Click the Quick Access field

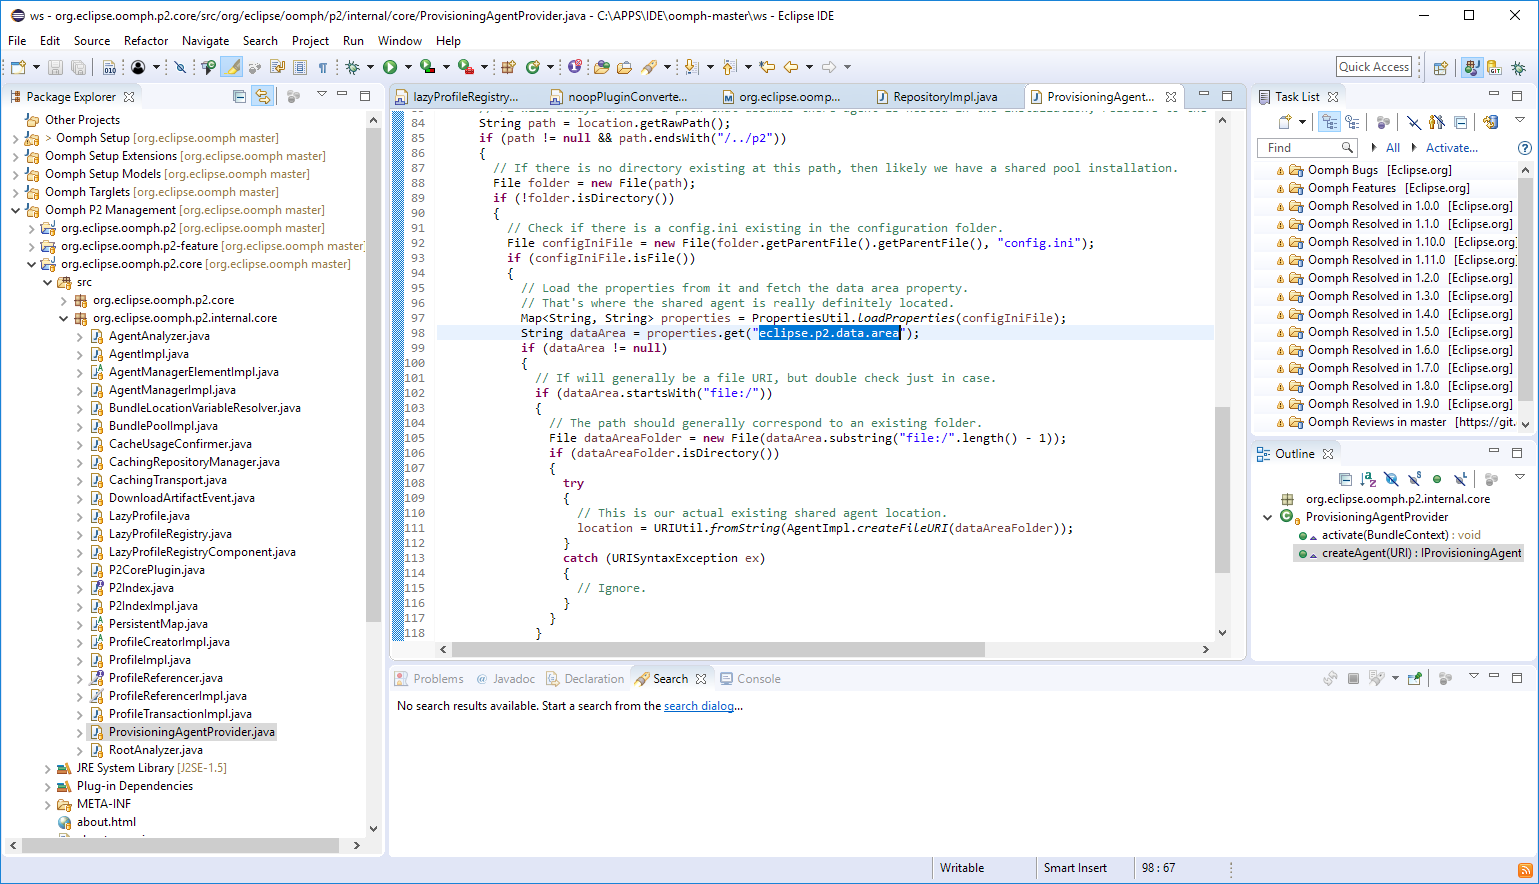(x=1374, y=67)
